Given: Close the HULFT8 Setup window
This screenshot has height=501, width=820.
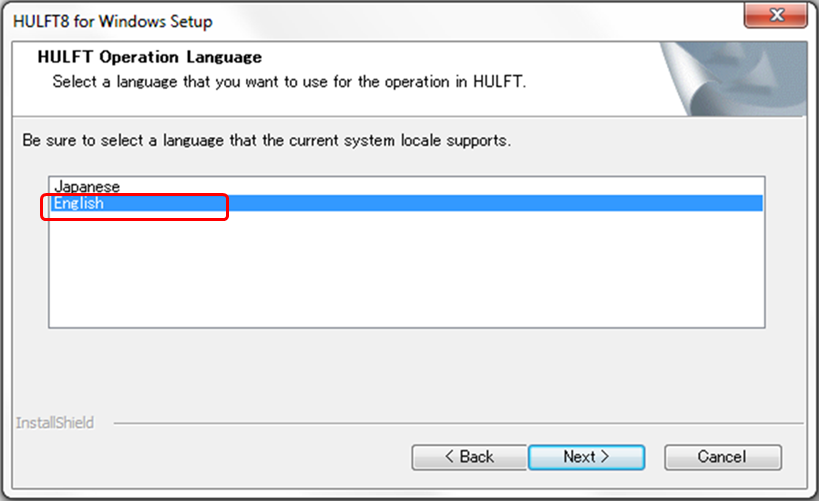Looking at the screenshot, I should point(777,17).
